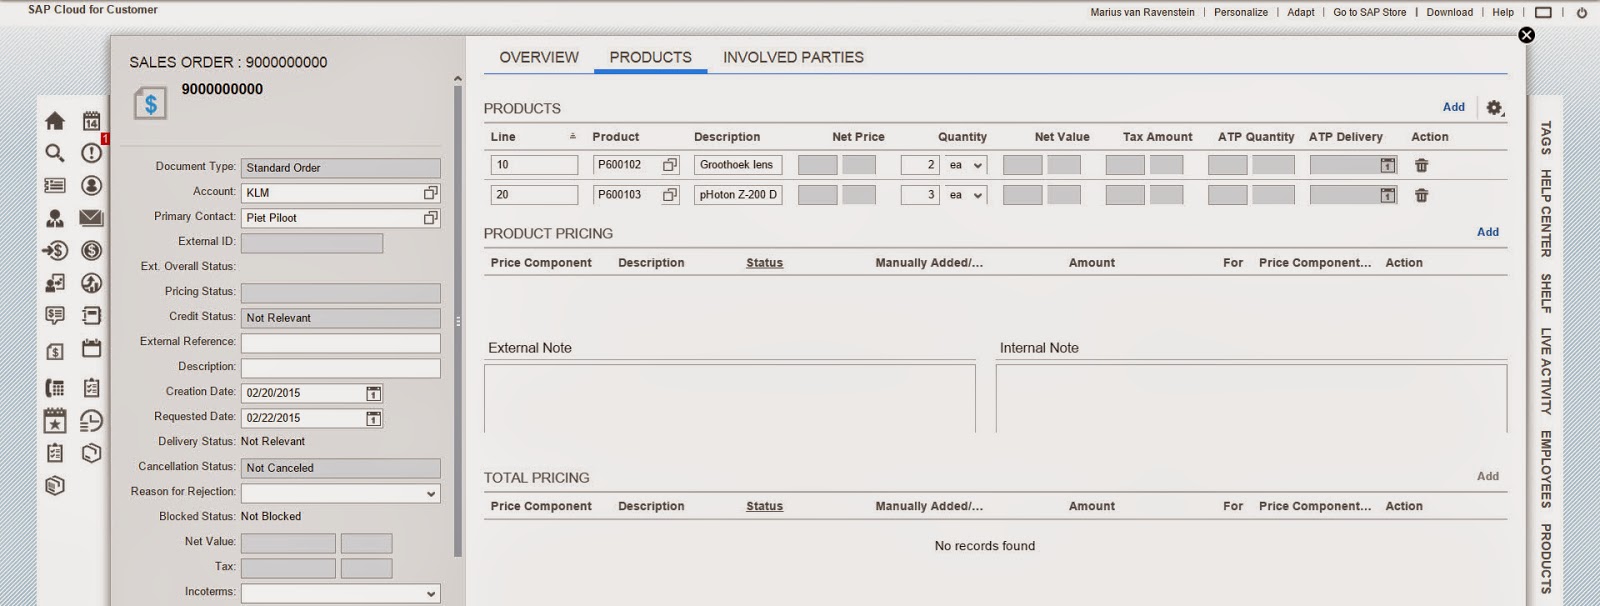Image resolution: width=1600 pixels, height=606 pixels.
Task: Click the envelope mail icon
Action: 91,217
